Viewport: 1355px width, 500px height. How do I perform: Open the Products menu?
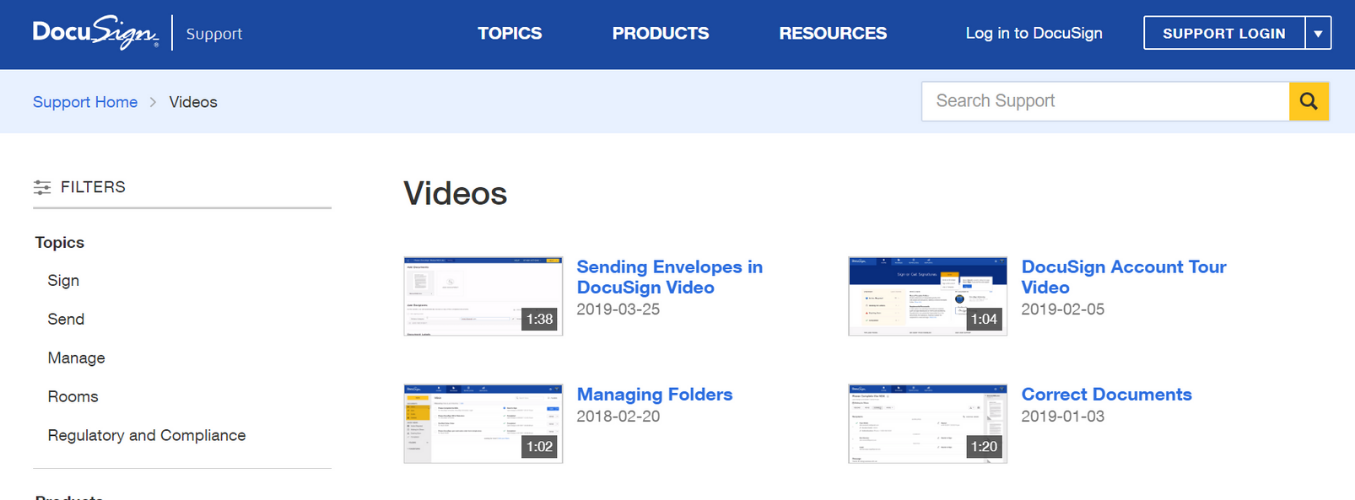pyautogui.click(x=660, y=33)
